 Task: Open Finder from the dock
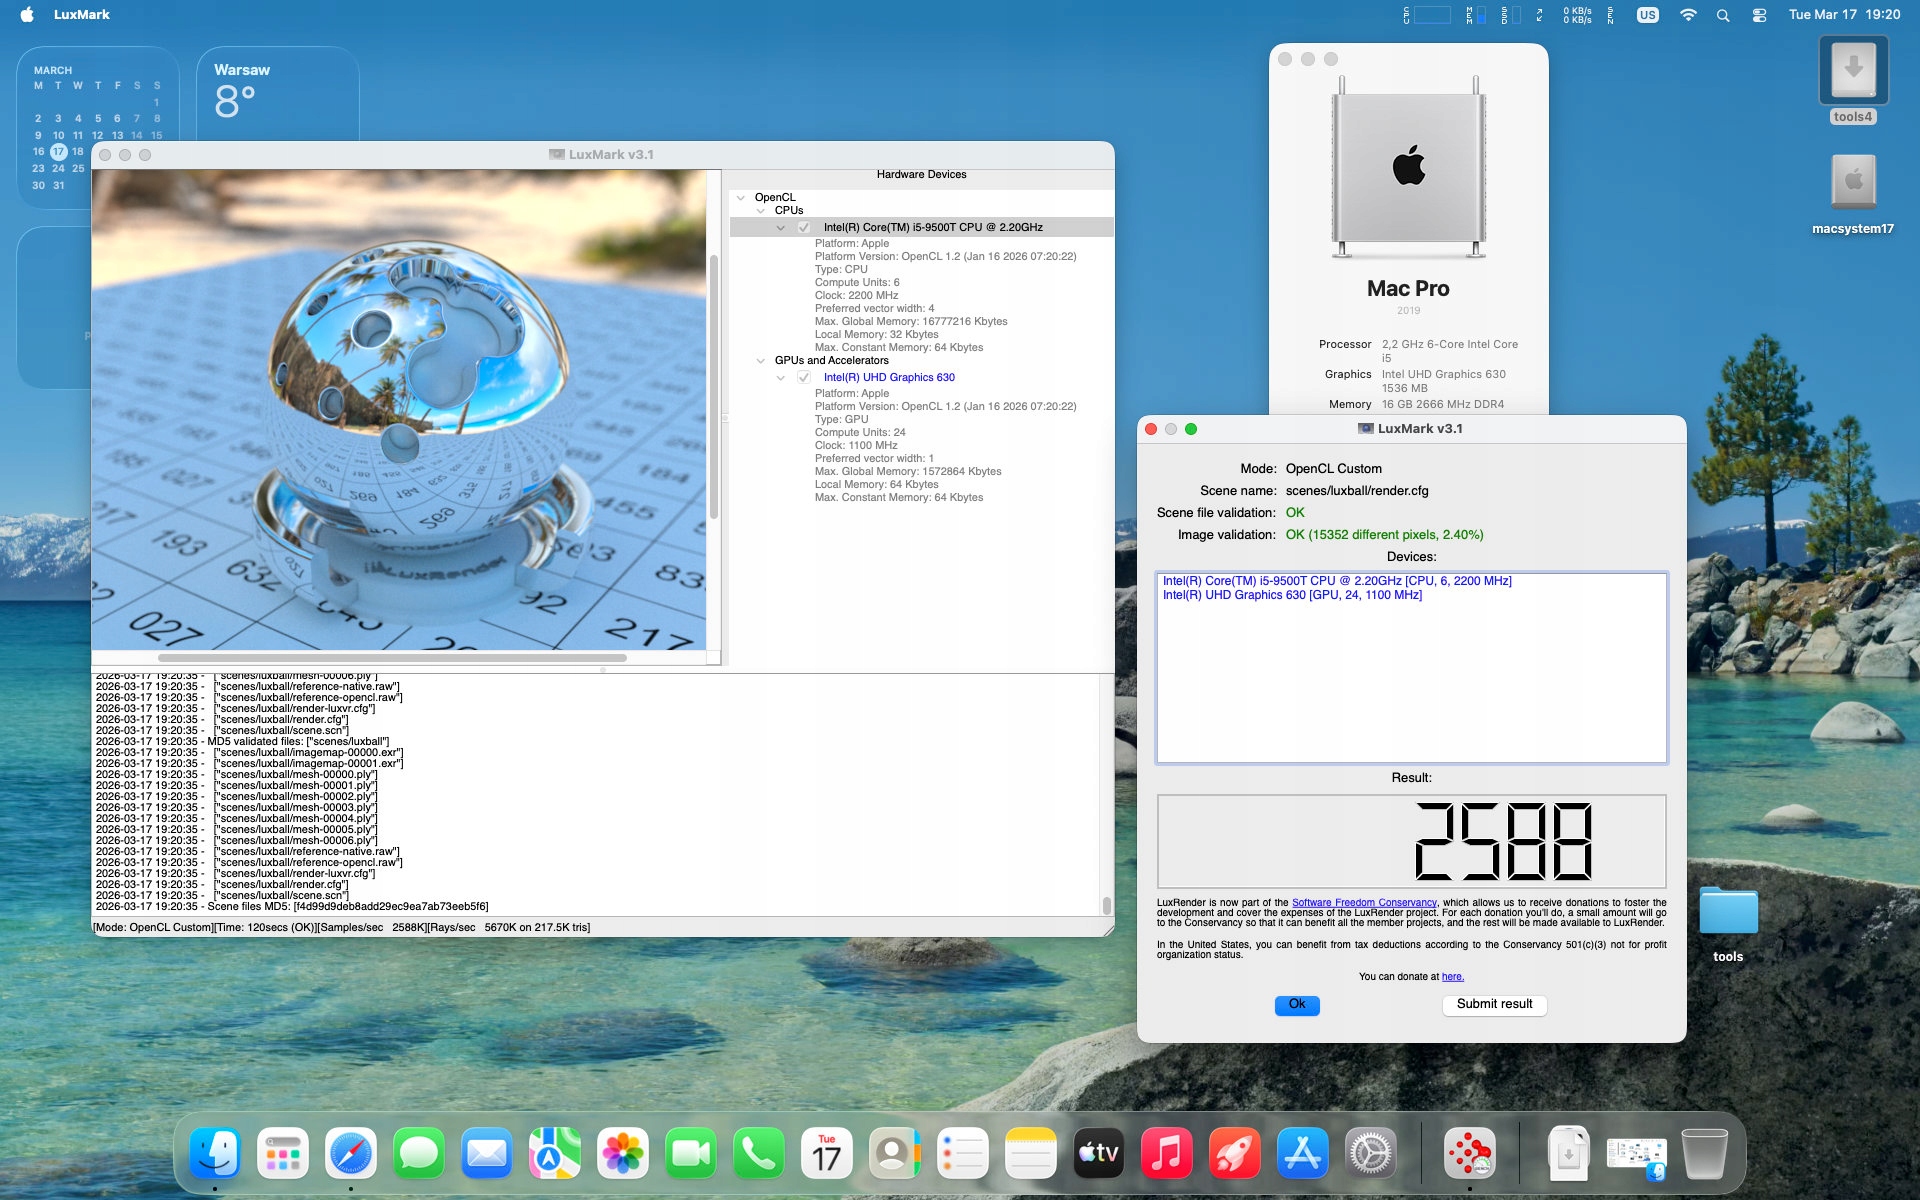[x=215, y=1154]
